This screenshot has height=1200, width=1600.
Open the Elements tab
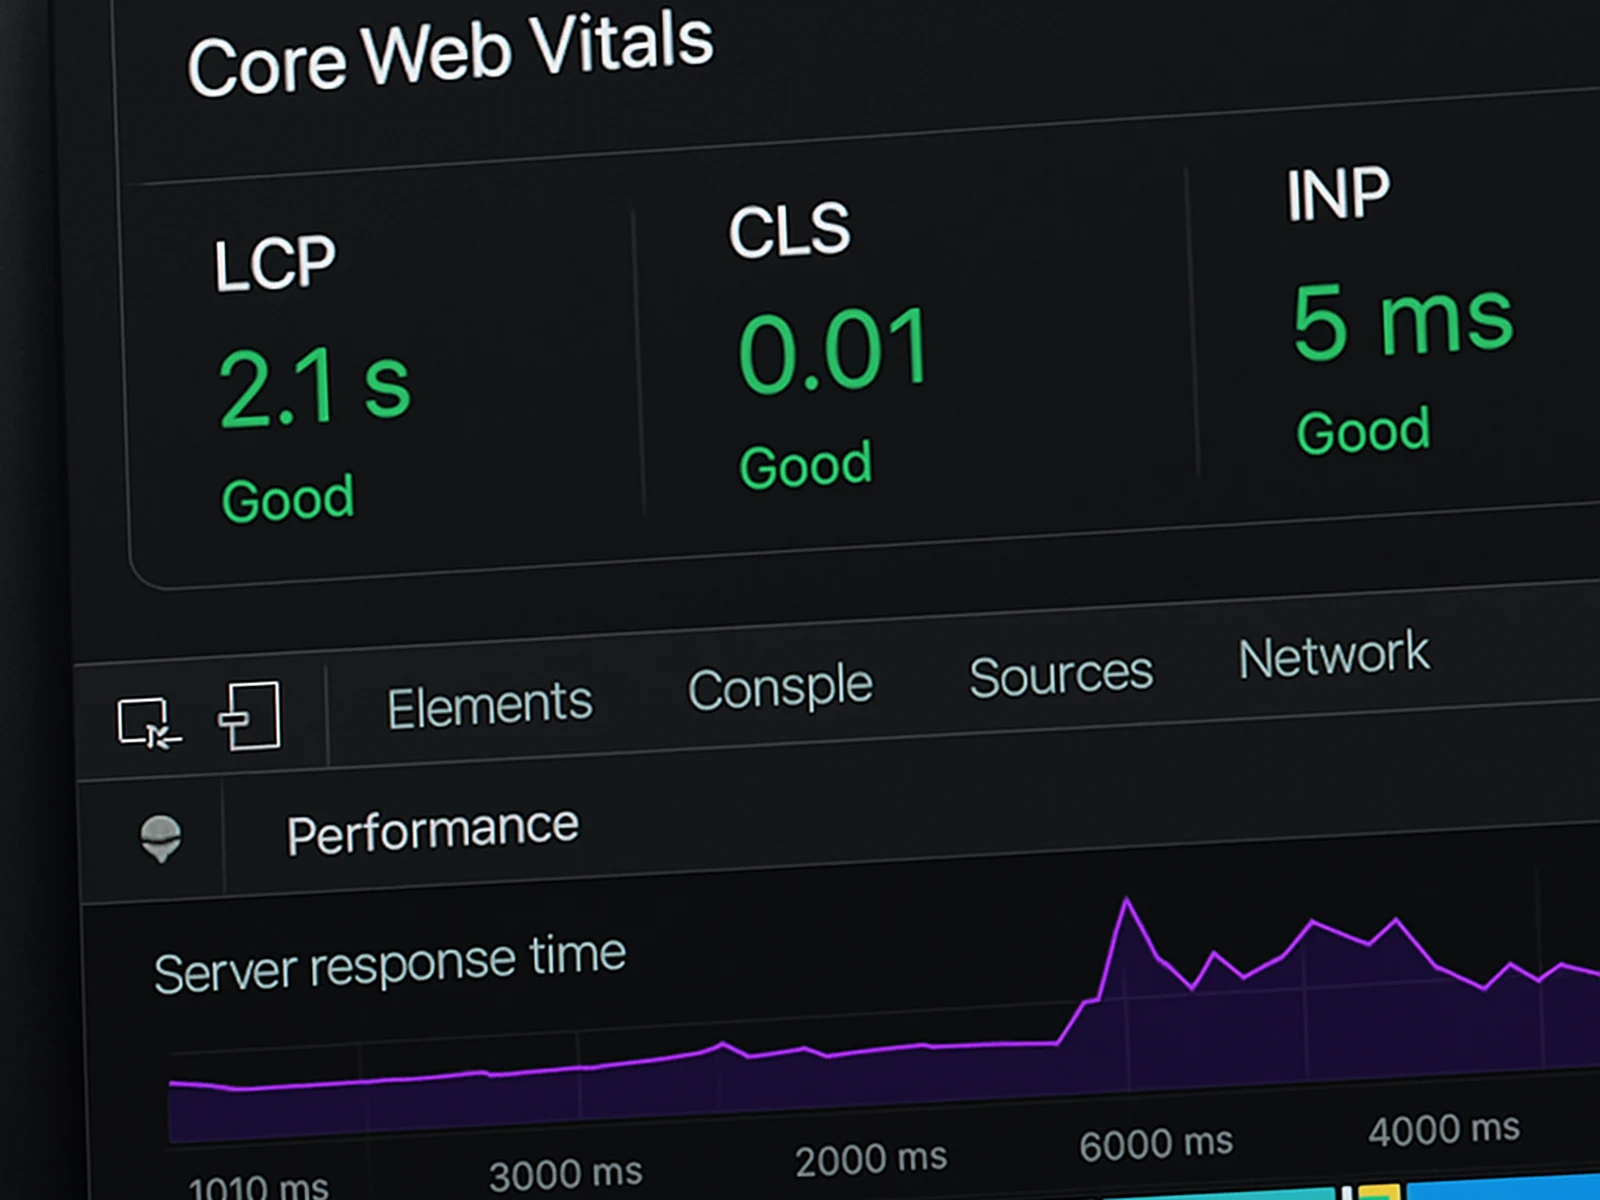pos(489,704)
